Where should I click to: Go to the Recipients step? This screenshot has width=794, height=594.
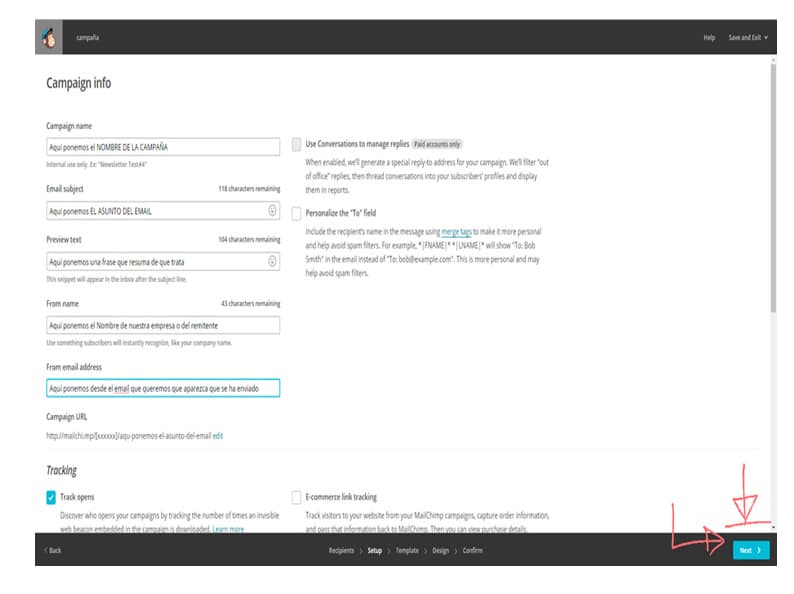(x=343, y=551)
